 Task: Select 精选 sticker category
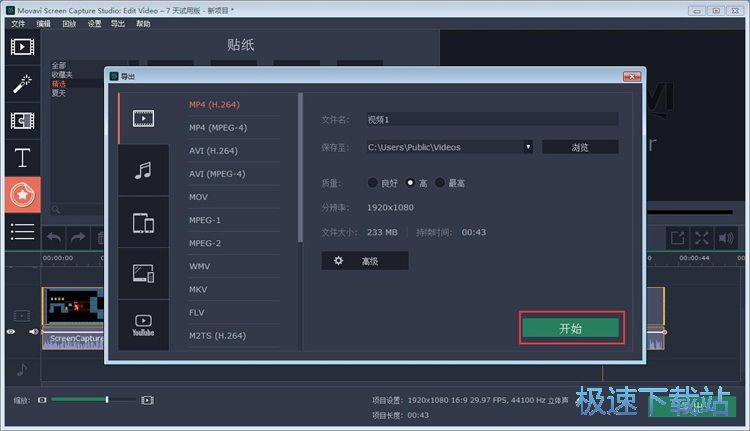point(58,84)
